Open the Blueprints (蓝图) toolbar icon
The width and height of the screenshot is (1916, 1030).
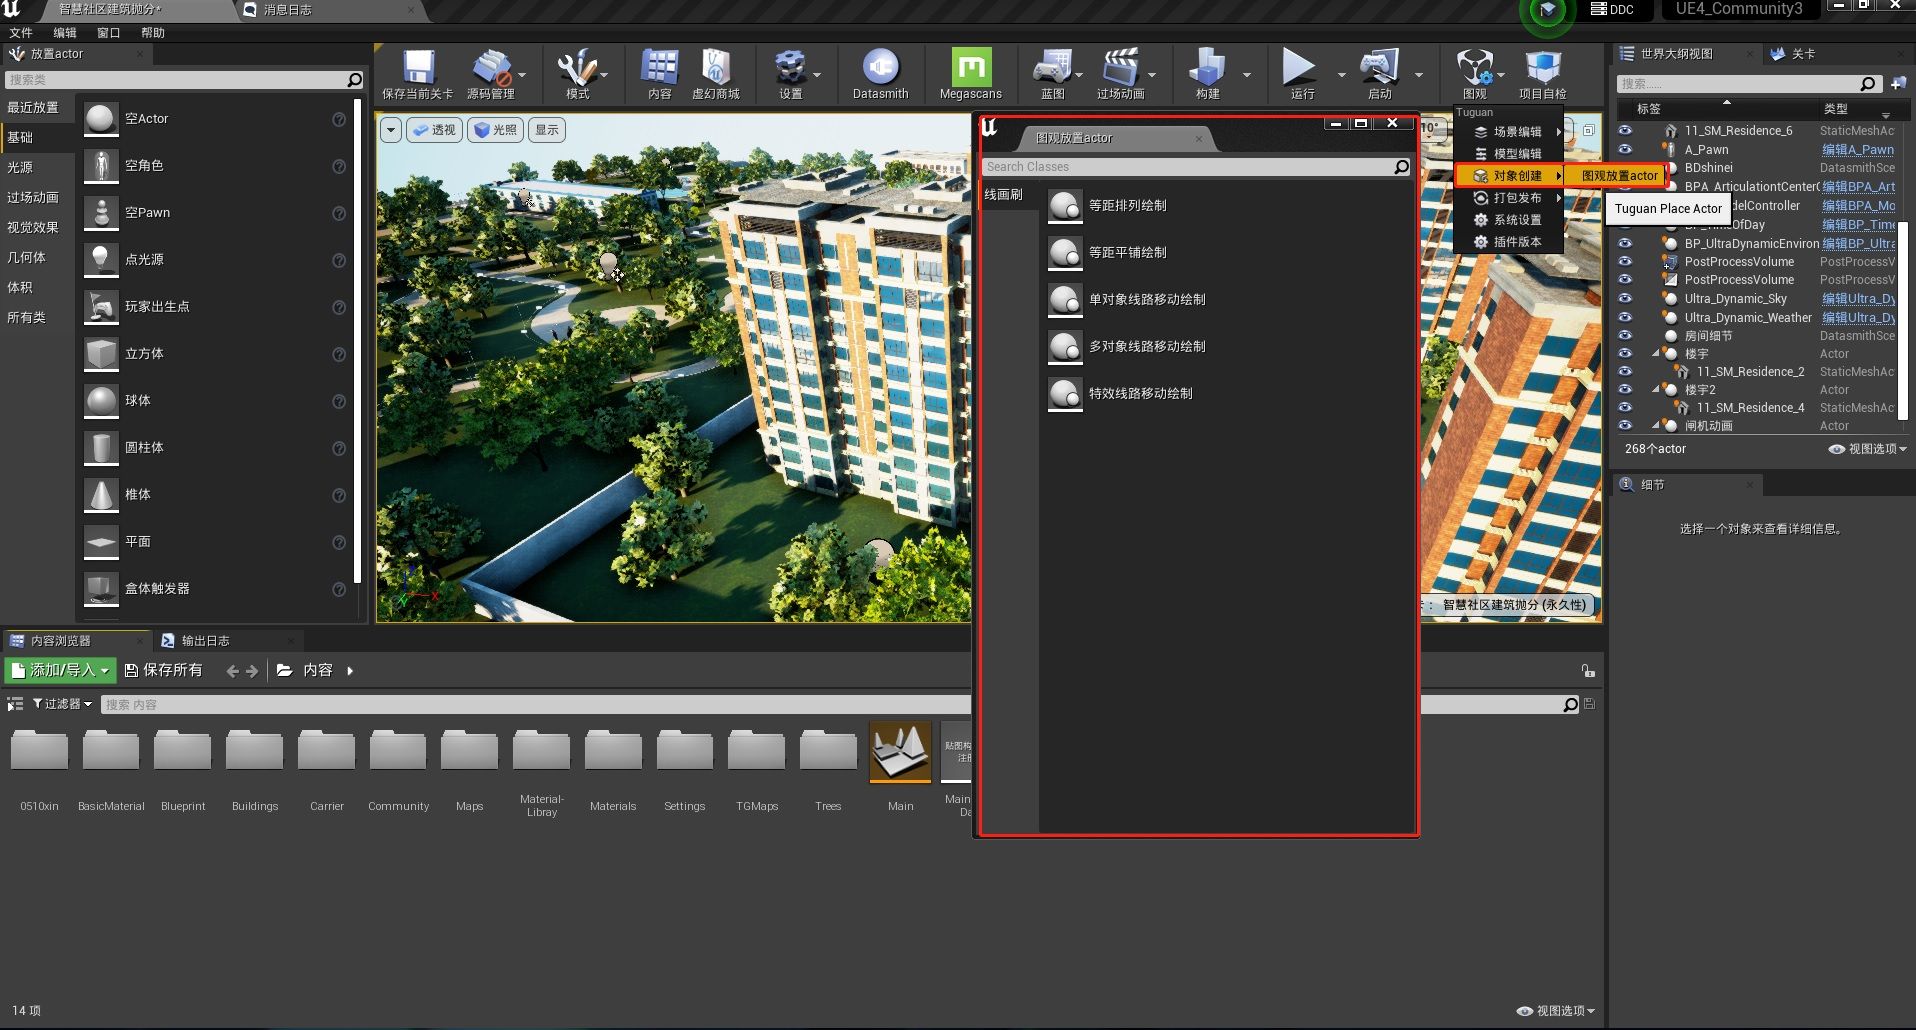click(x=1052, y=68)
